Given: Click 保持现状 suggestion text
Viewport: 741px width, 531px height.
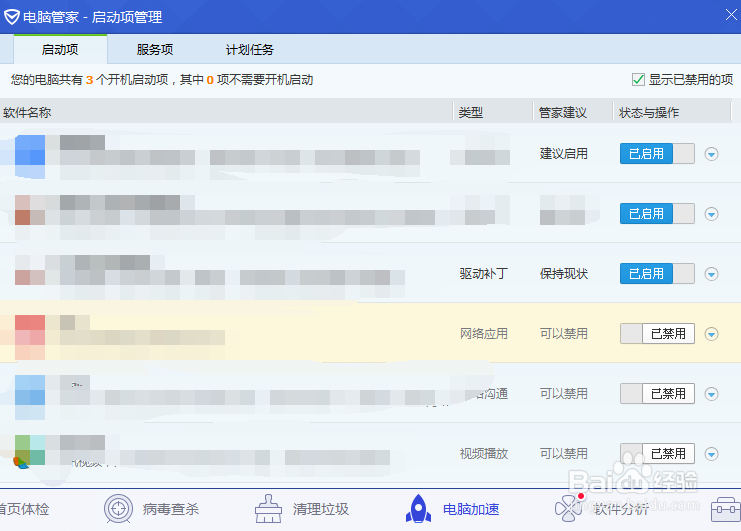Looking at the screenshot, I should (564, 274).
